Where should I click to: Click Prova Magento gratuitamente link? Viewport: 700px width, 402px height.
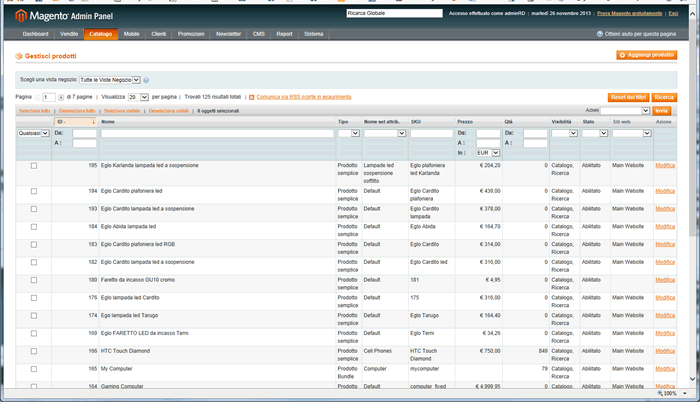(630, 13)
